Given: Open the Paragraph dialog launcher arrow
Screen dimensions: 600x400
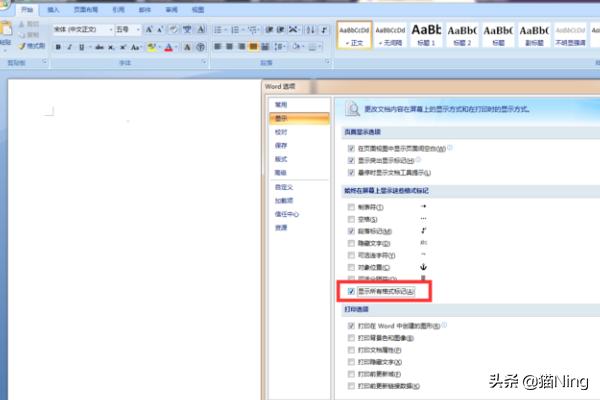Looking at the screenshot, I should (328, 62).
